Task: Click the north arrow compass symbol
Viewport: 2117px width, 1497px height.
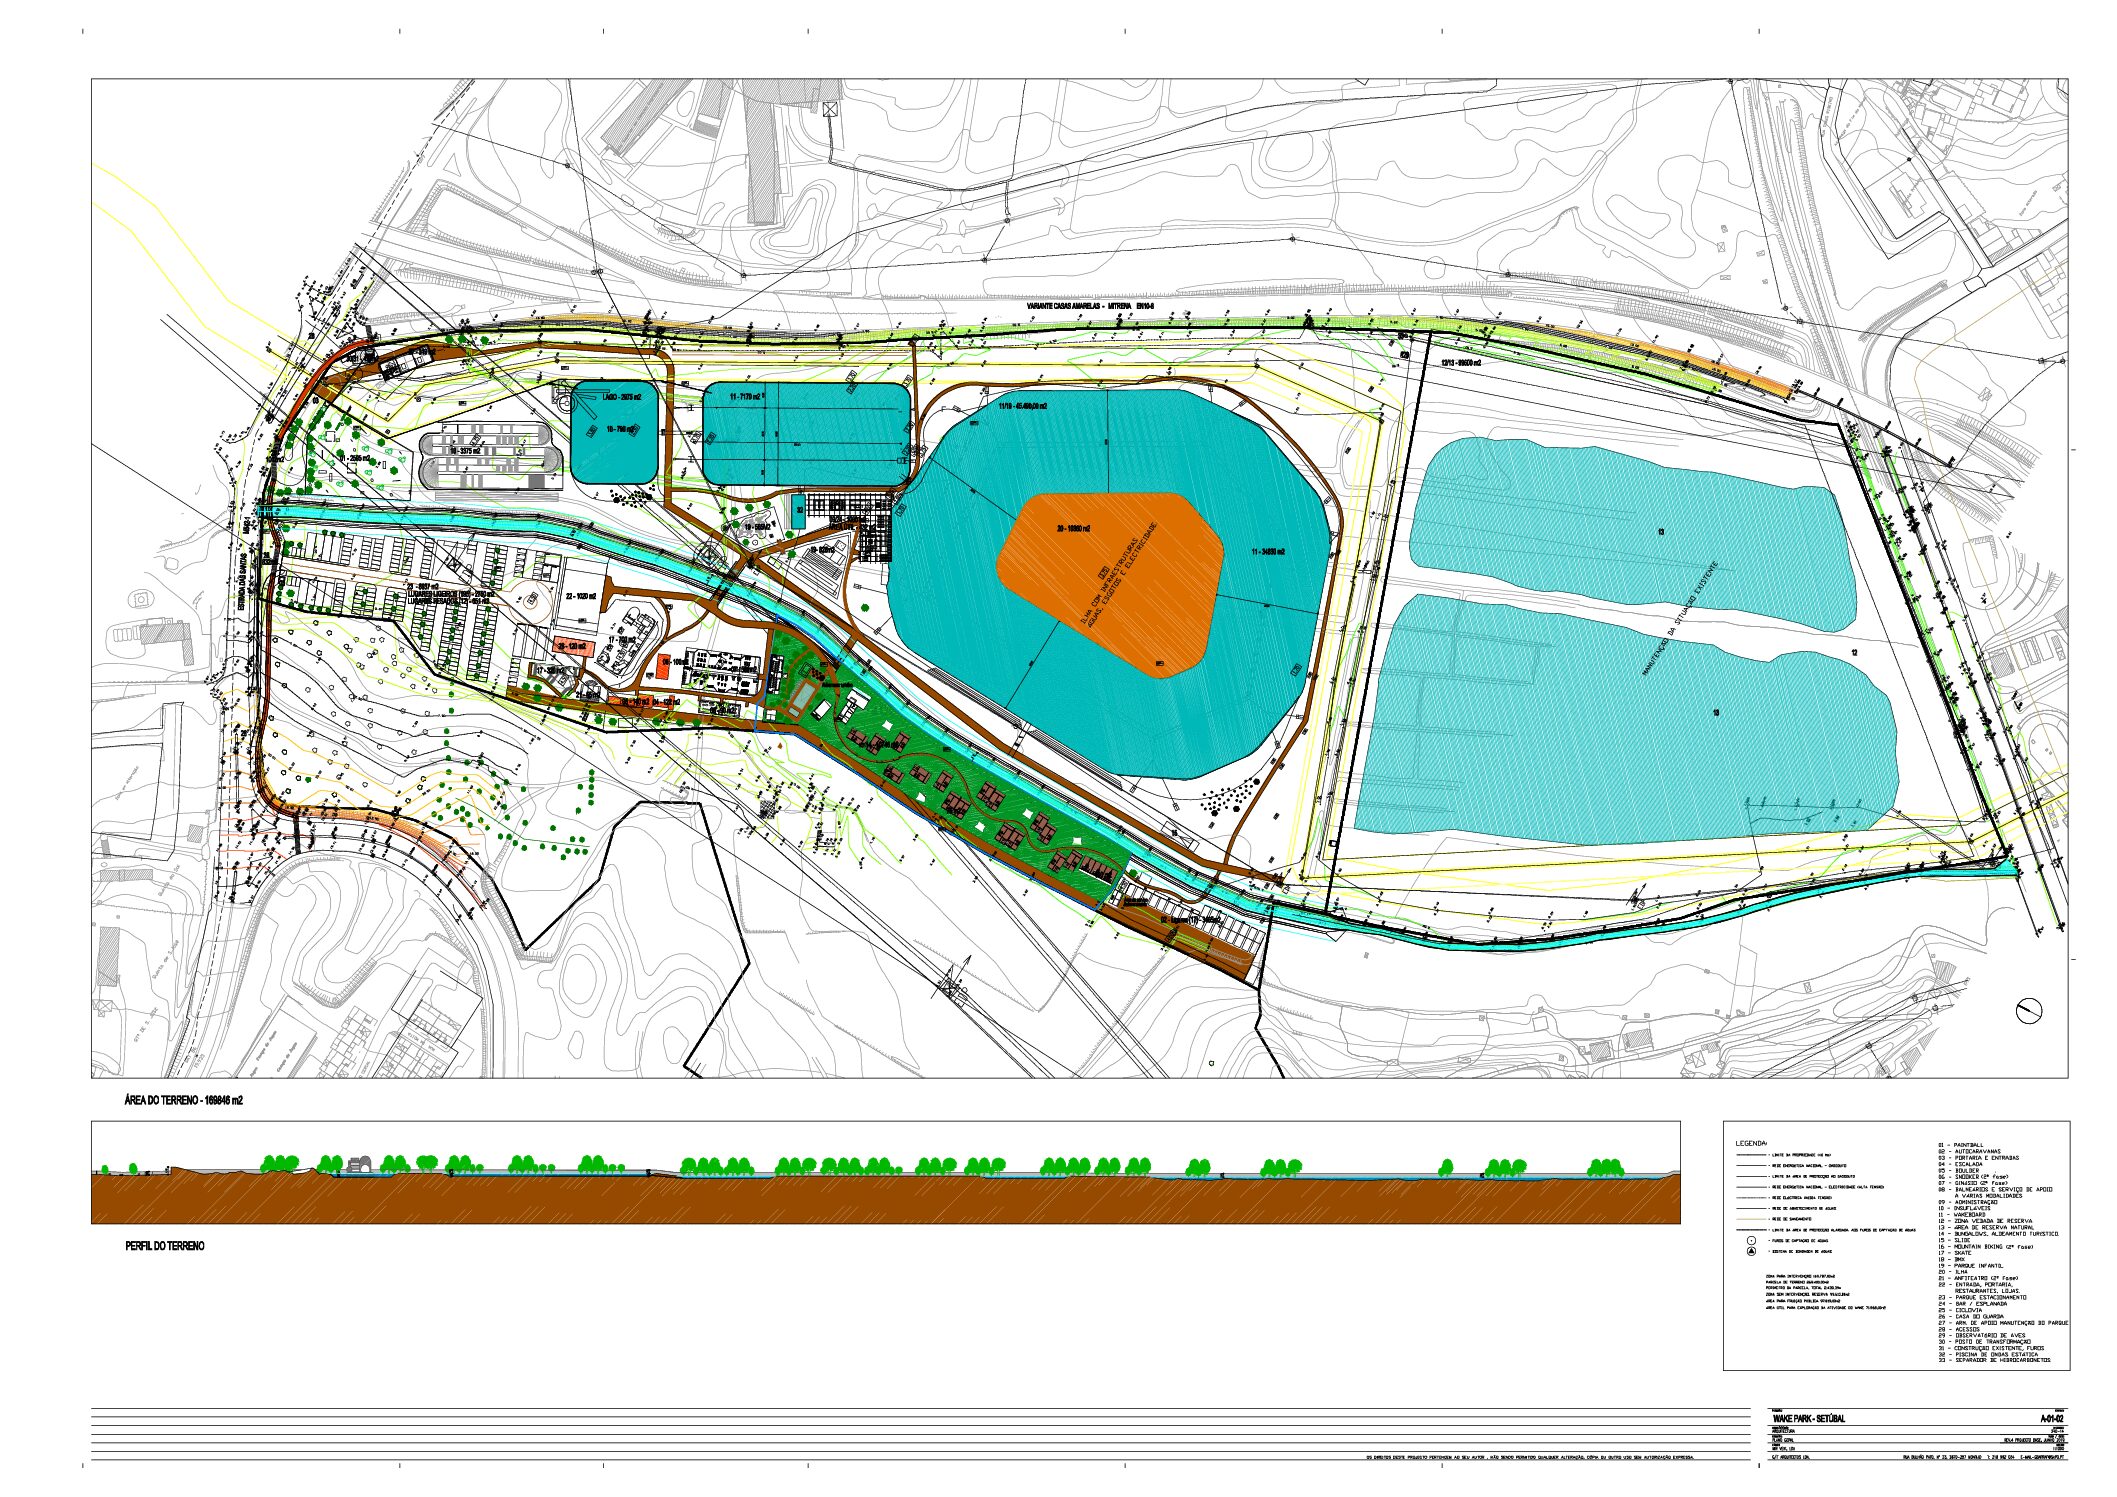Action: click(x=2029, y=1011)
